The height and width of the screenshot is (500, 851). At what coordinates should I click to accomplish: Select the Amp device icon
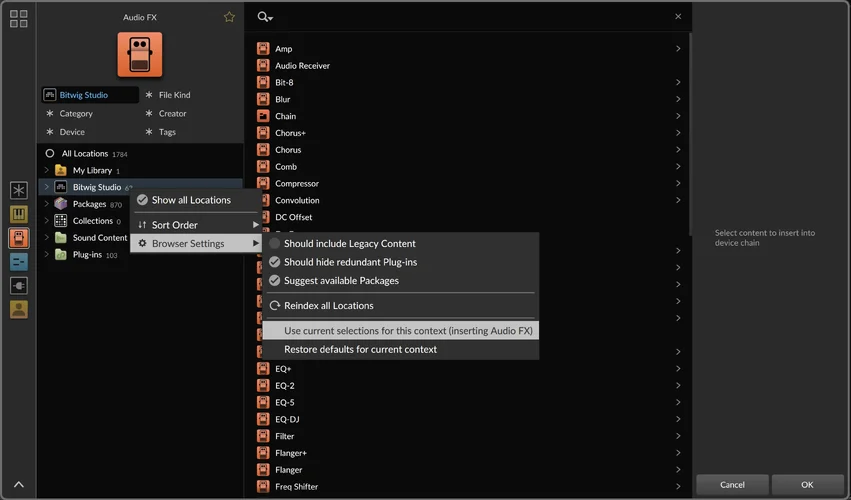pos(263,49)
